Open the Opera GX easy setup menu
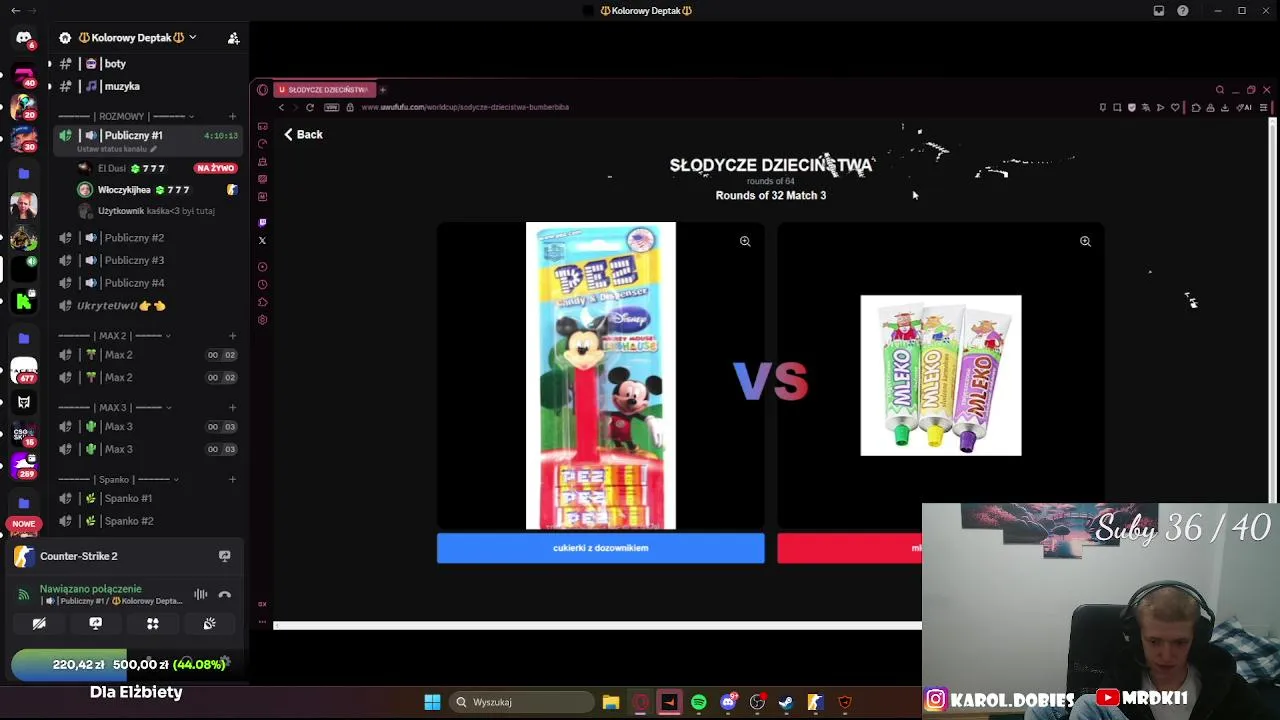Image resolution: width=1280 pixels, height=720 pixels. 1264,107
